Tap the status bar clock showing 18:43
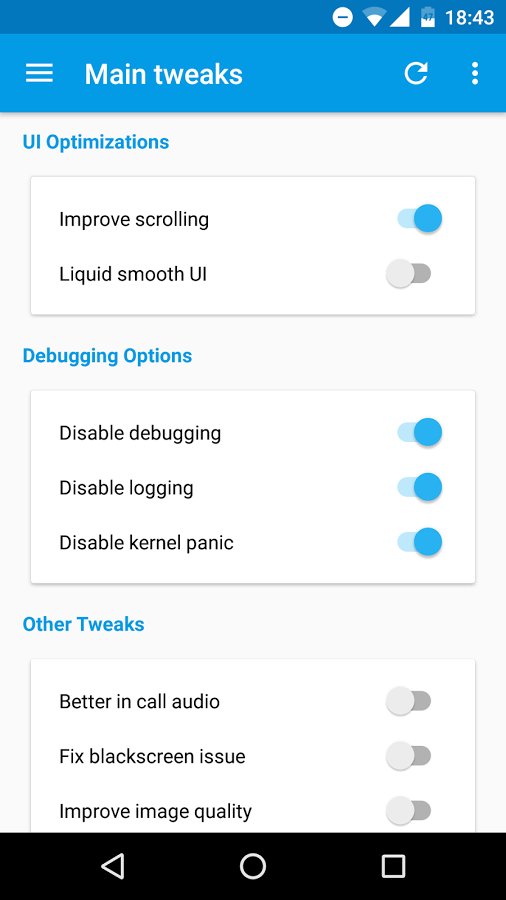The width and height of the screenshot is (506, 900). (469, 18)
